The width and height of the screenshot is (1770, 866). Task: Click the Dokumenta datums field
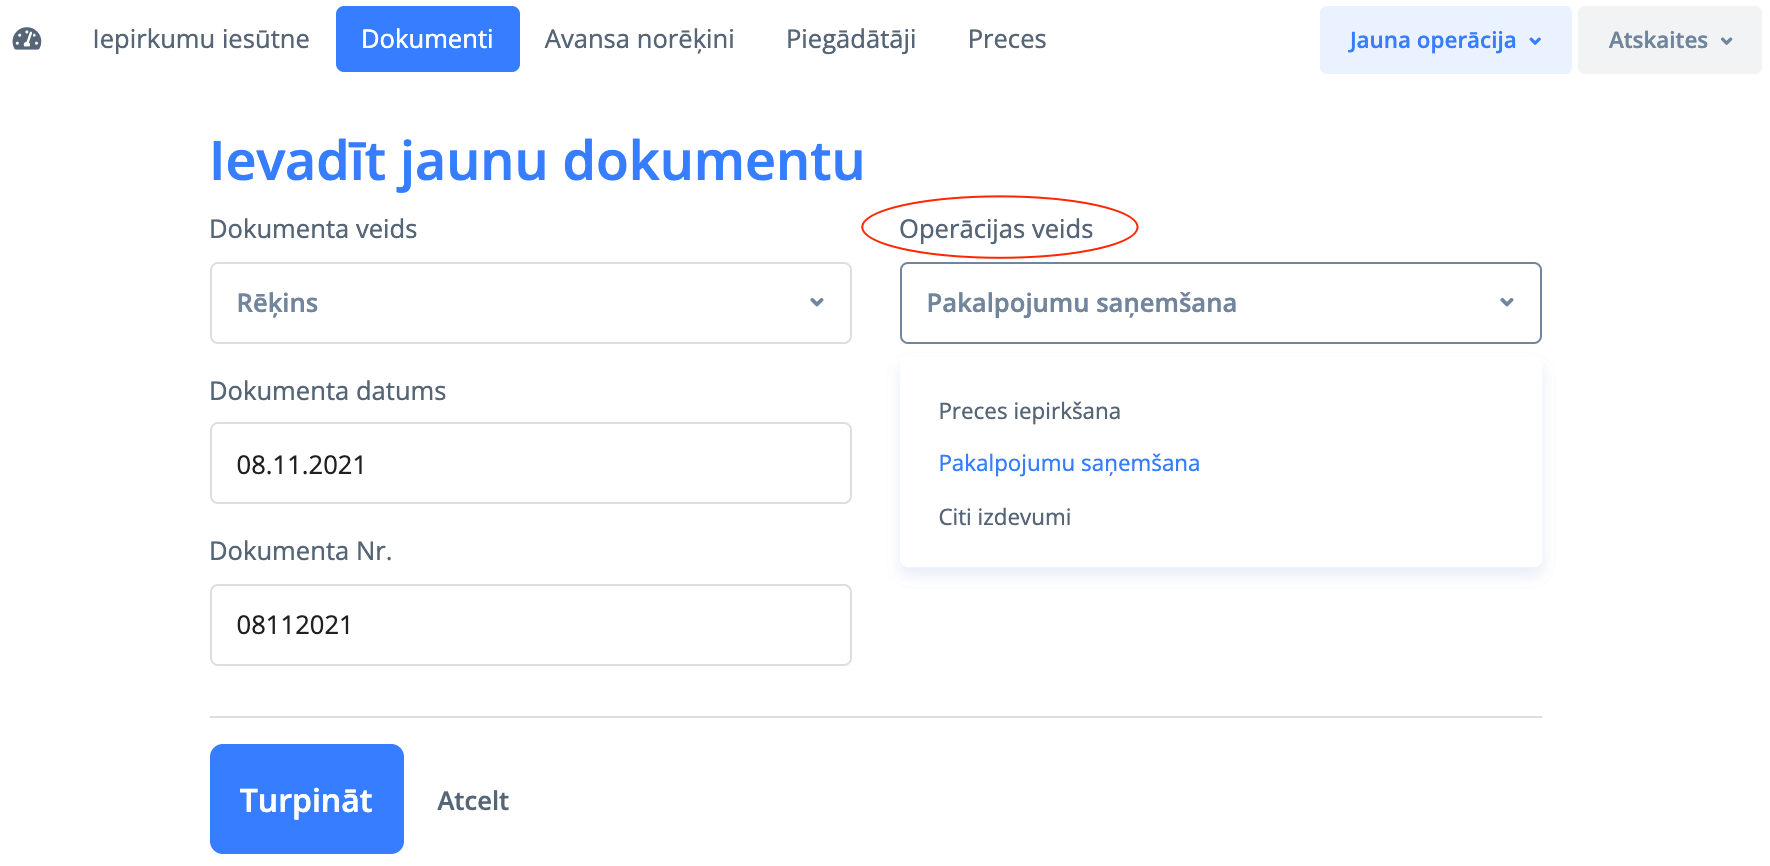pos(530,464)
